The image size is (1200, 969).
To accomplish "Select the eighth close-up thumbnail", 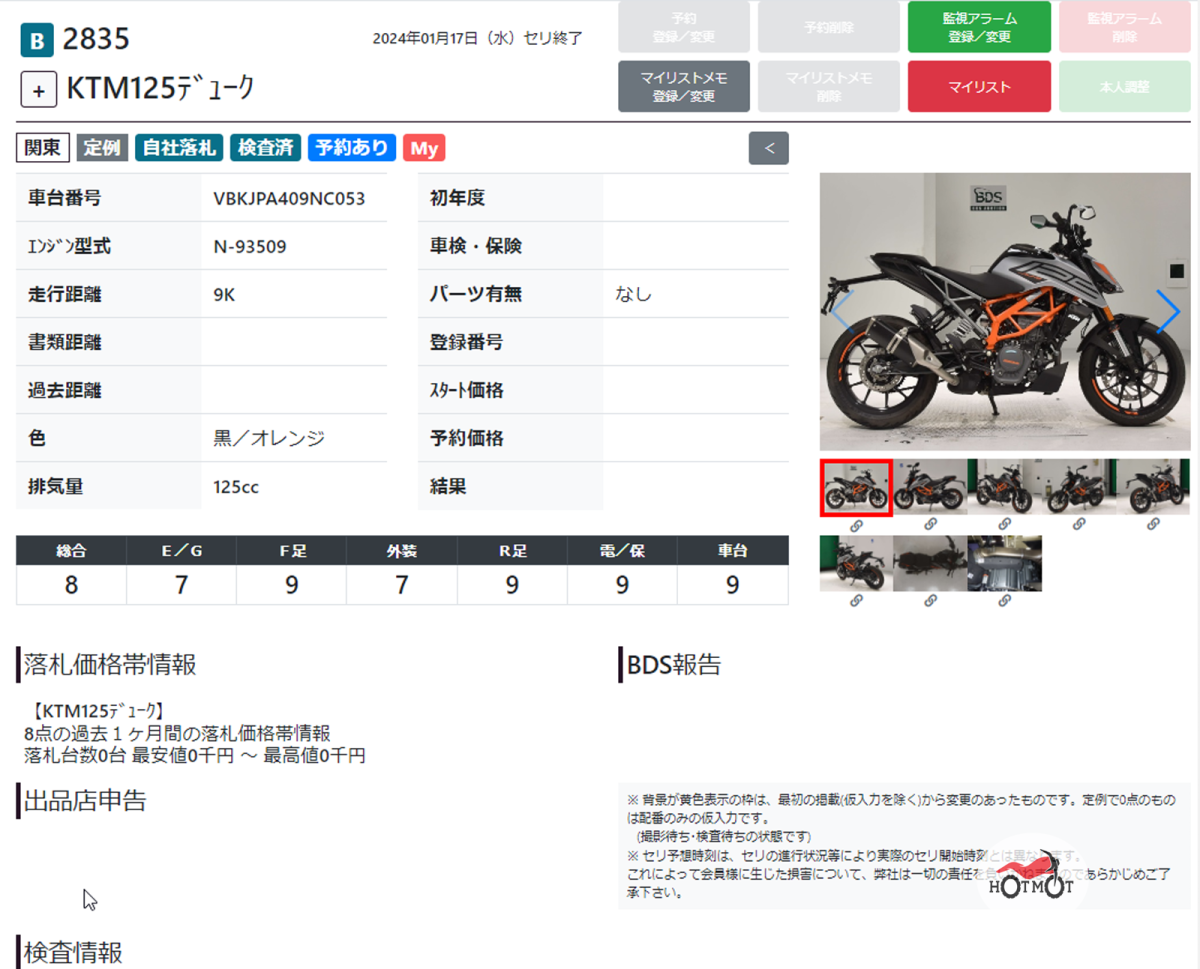I will point(1004,563).
